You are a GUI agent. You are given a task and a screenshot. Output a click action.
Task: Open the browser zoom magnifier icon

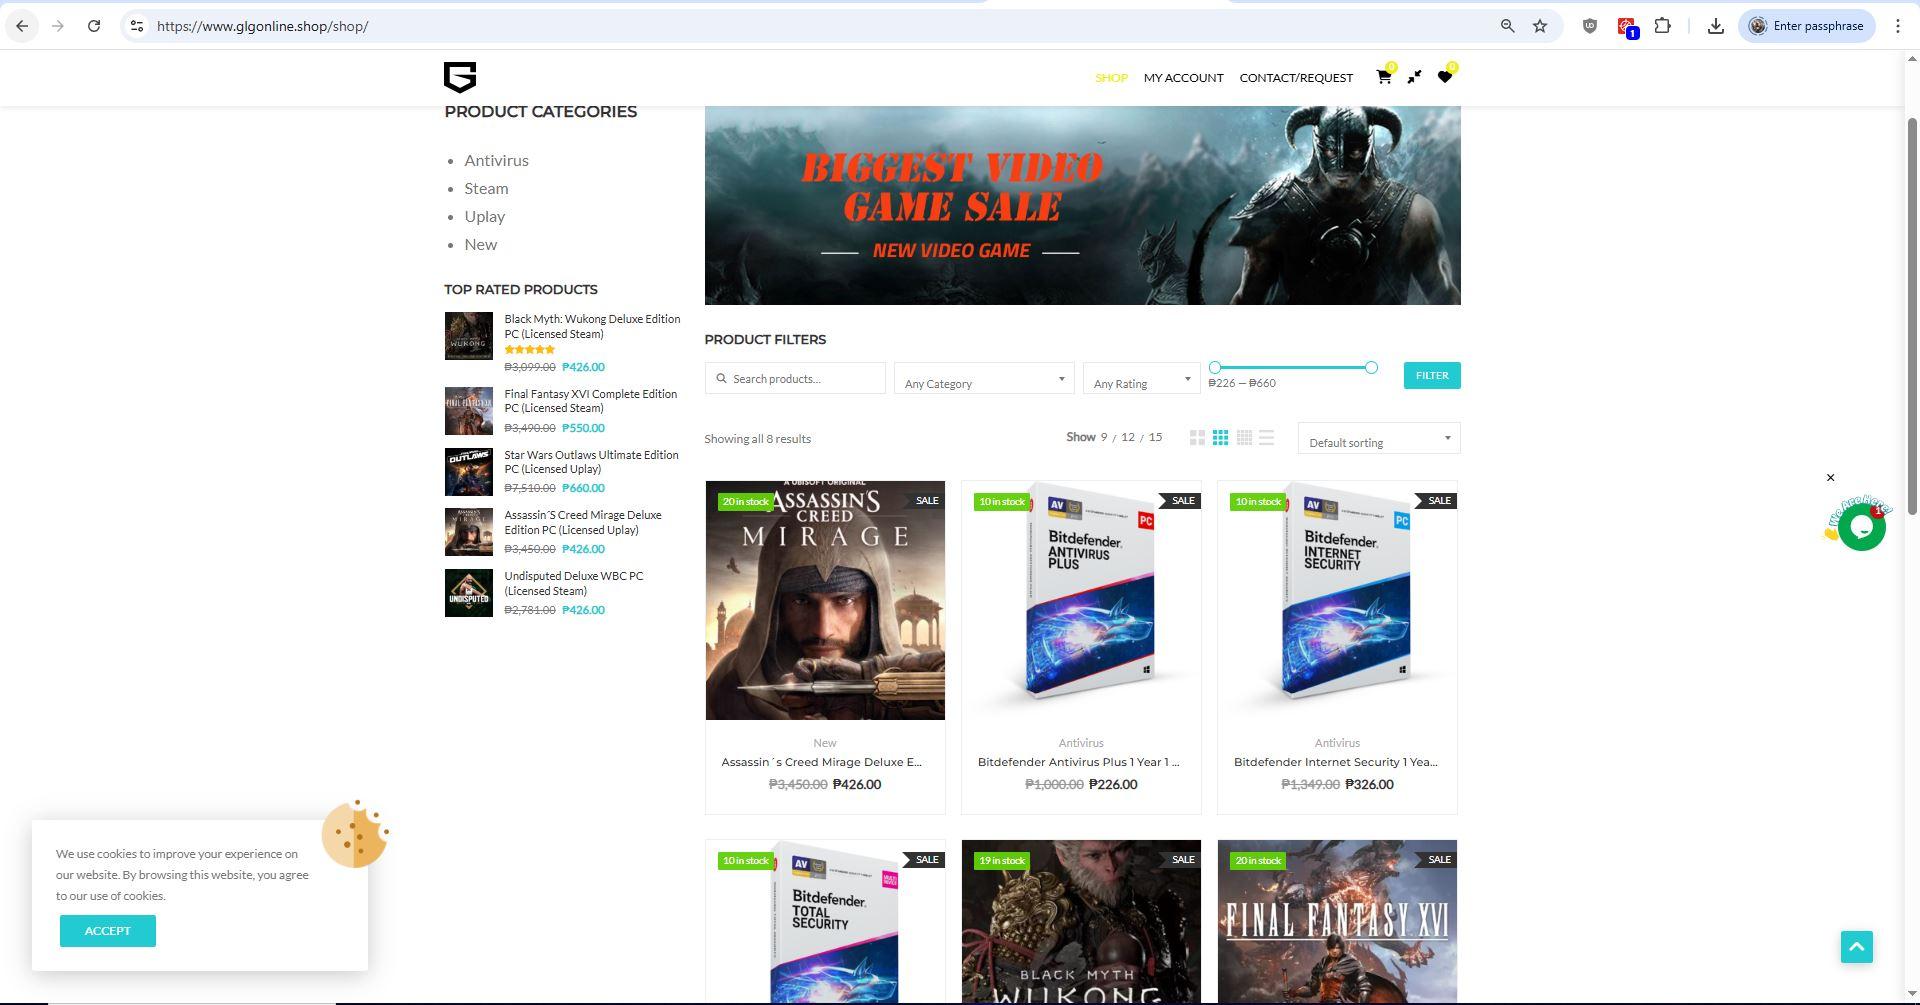[1507, 26]
